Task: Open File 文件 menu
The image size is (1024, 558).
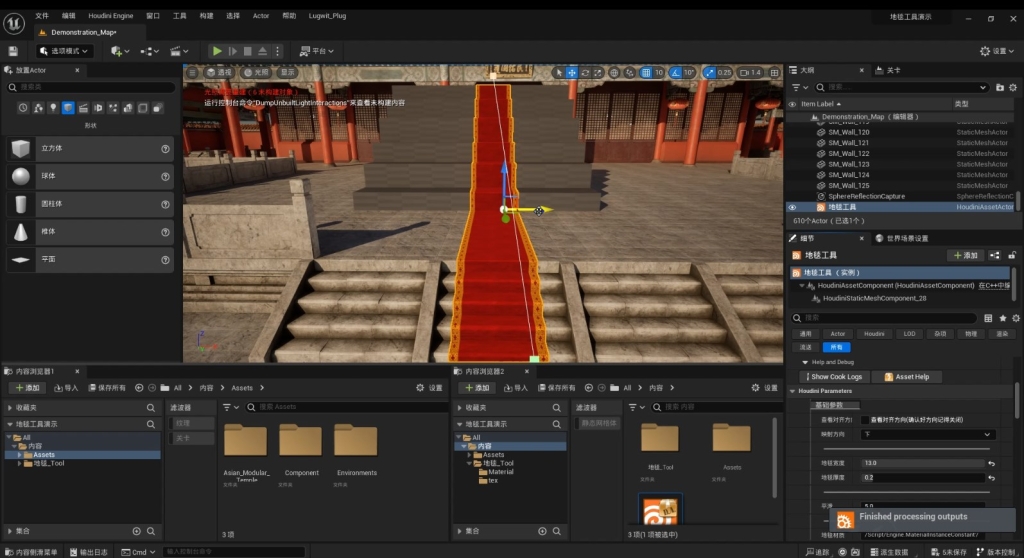Action: (42, 16)
